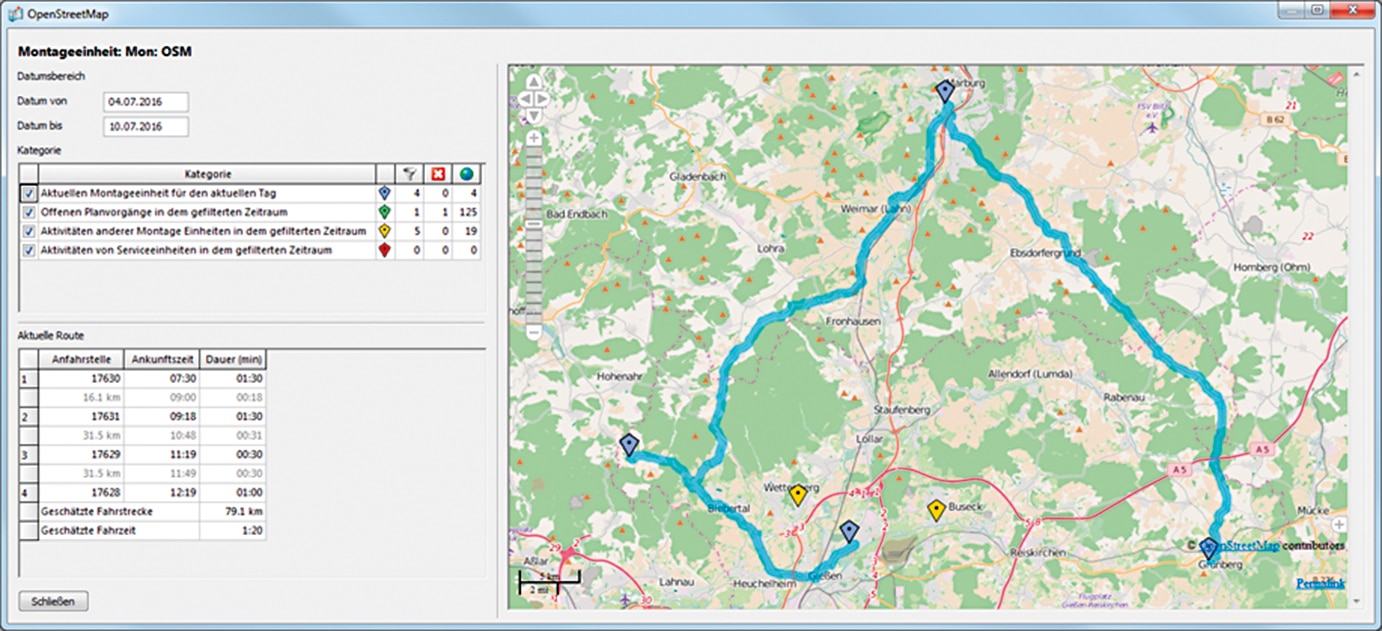The width and height of the screenshot is (1382, 631).
Task: Uncheck Offenen Planvorgänge category checkbox
Action: tap(29, 212)
